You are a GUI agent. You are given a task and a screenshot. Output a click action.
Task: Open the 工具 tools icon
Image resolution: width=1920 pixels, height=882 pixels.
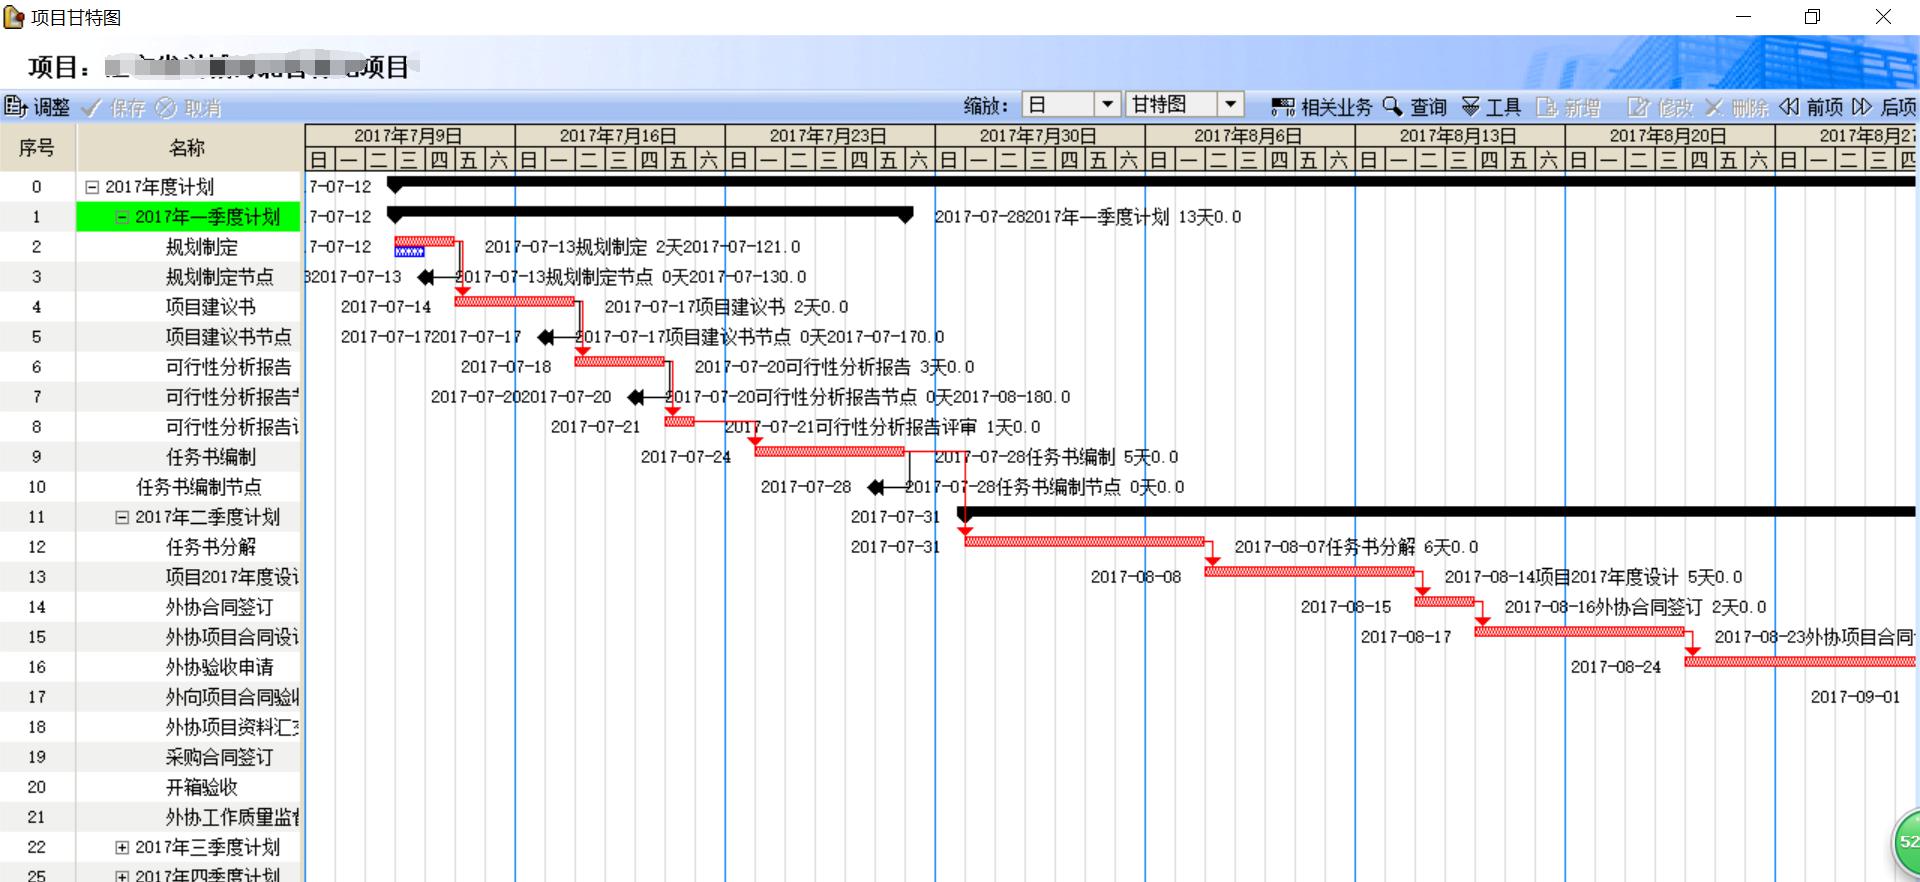pos(1471,107)
